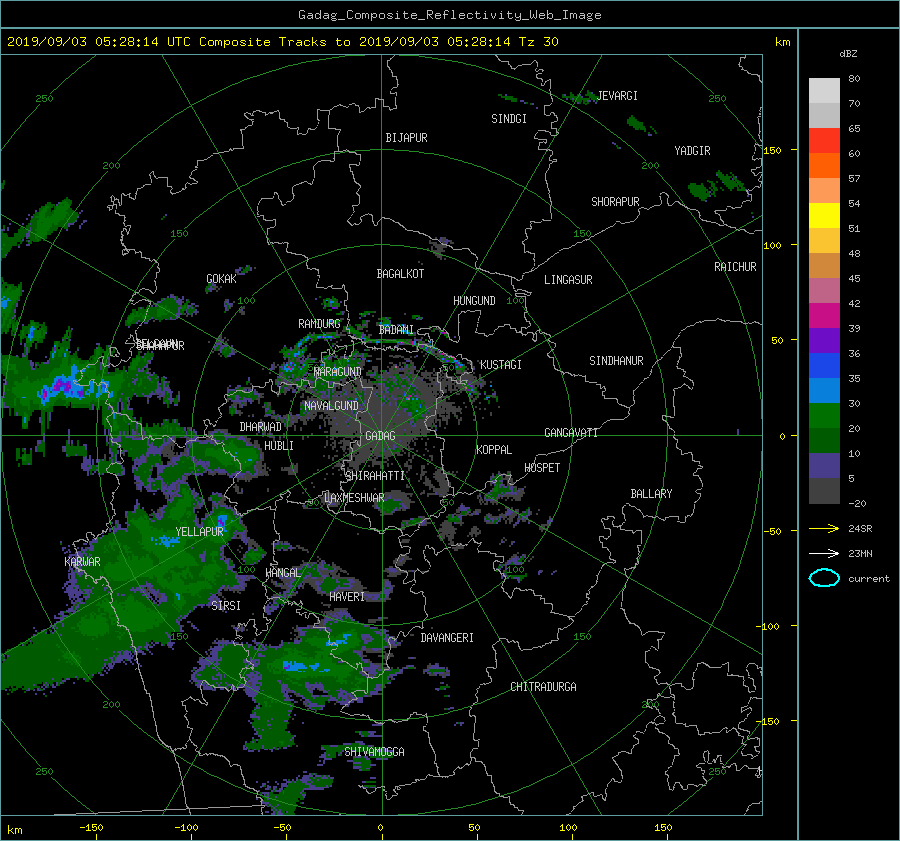Click the YELLAPUR city label

(x=199, y=532)
